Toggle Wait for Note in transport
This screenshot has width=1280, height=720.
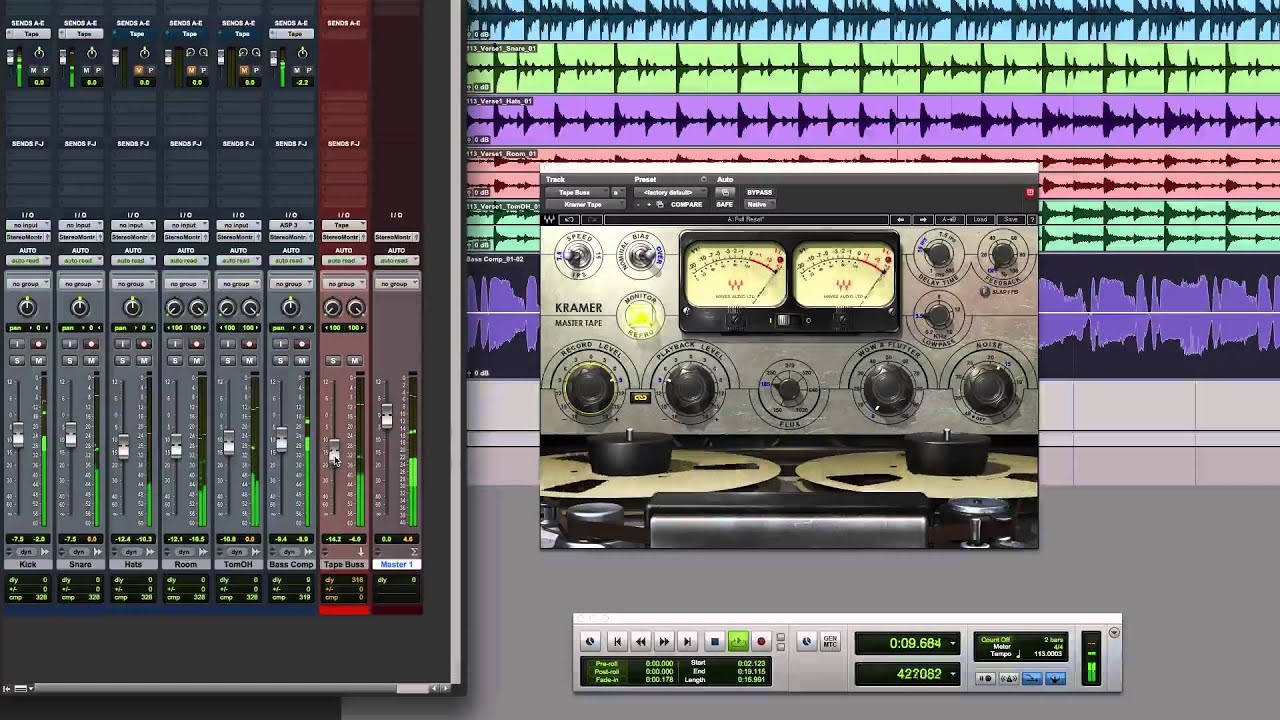[985, 678]
